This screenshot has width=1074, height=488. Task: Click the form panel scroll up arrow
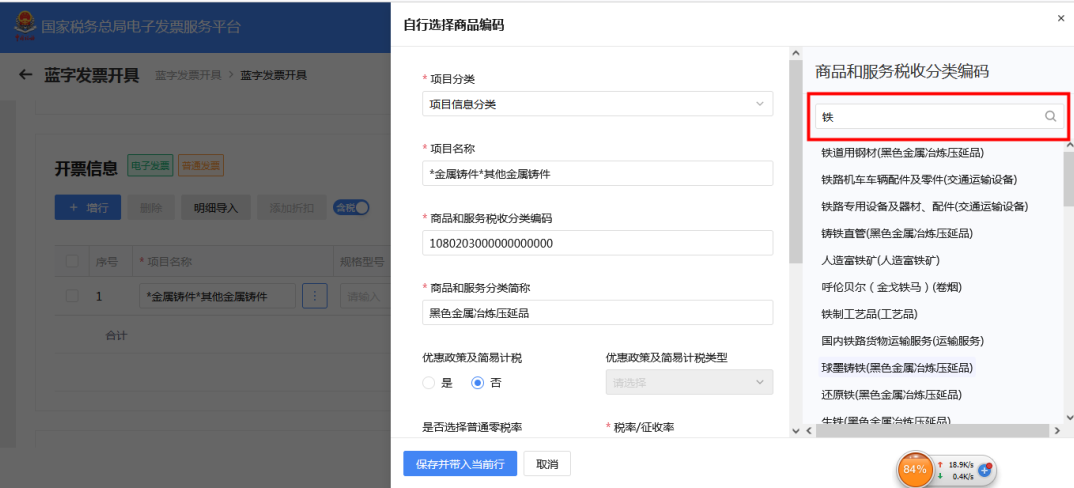795,53
